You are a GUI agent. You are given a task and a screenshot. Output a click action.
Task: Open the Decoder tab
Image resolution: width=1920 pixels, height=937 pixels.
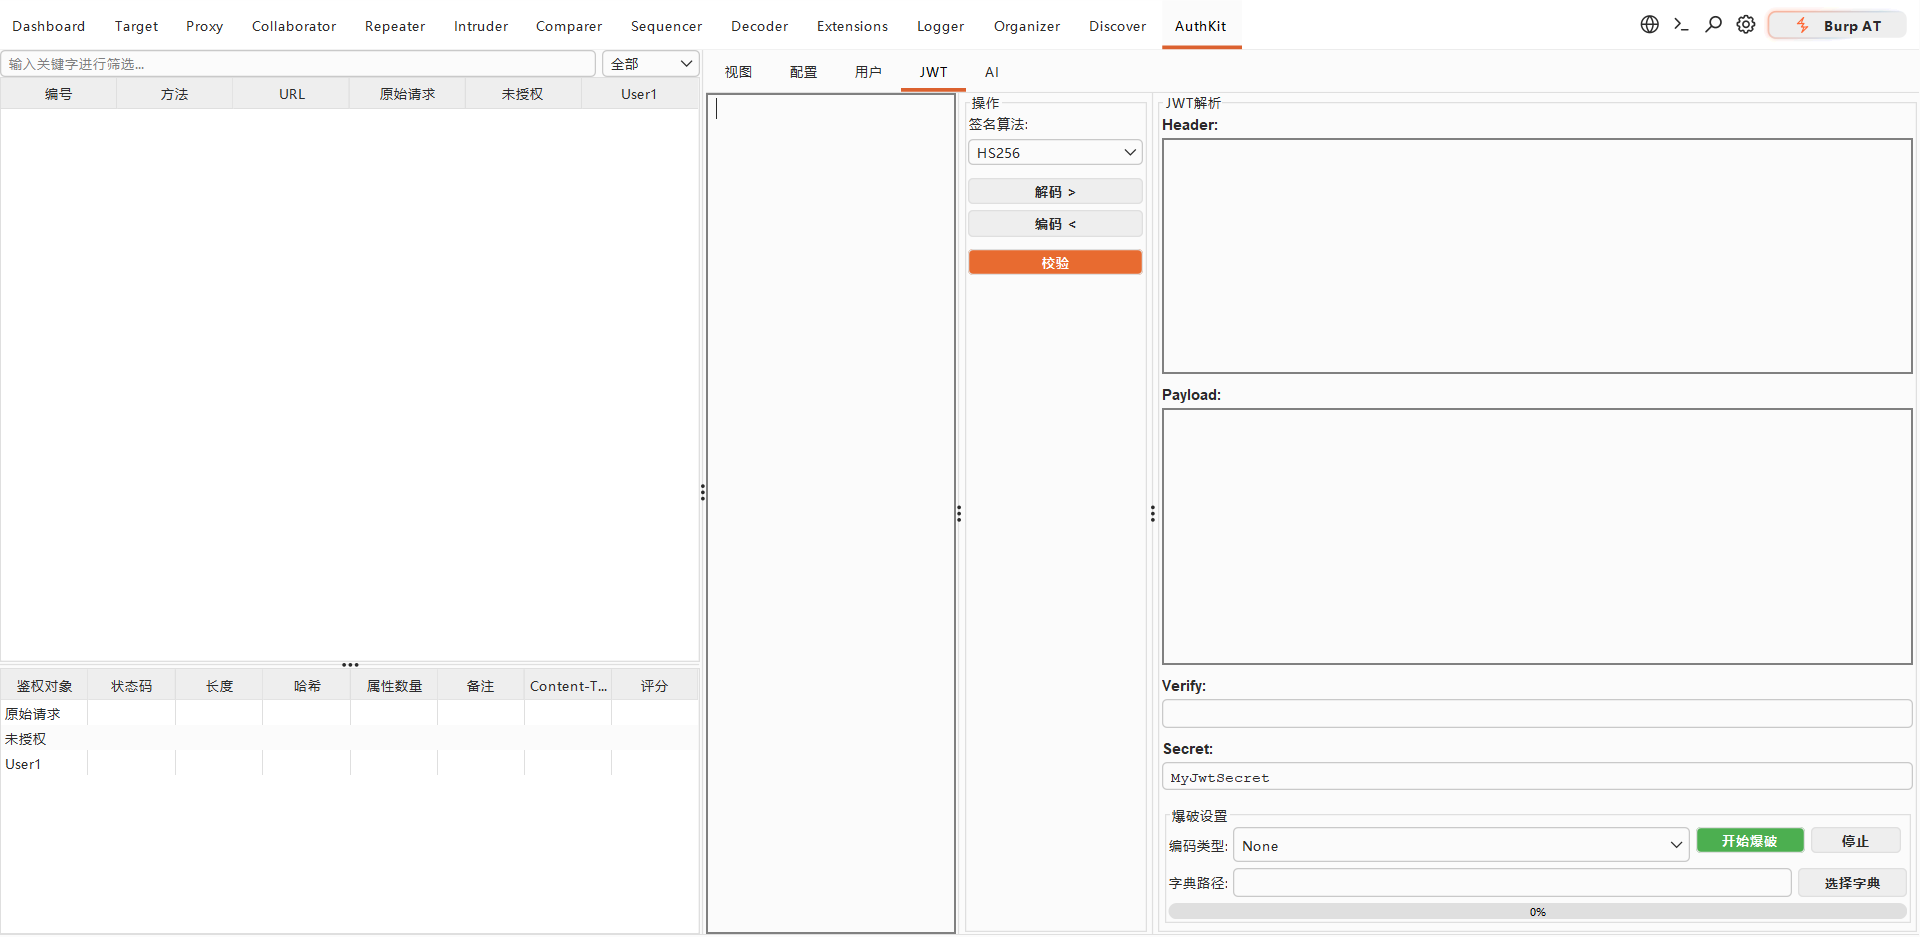[x=759, y=26]
